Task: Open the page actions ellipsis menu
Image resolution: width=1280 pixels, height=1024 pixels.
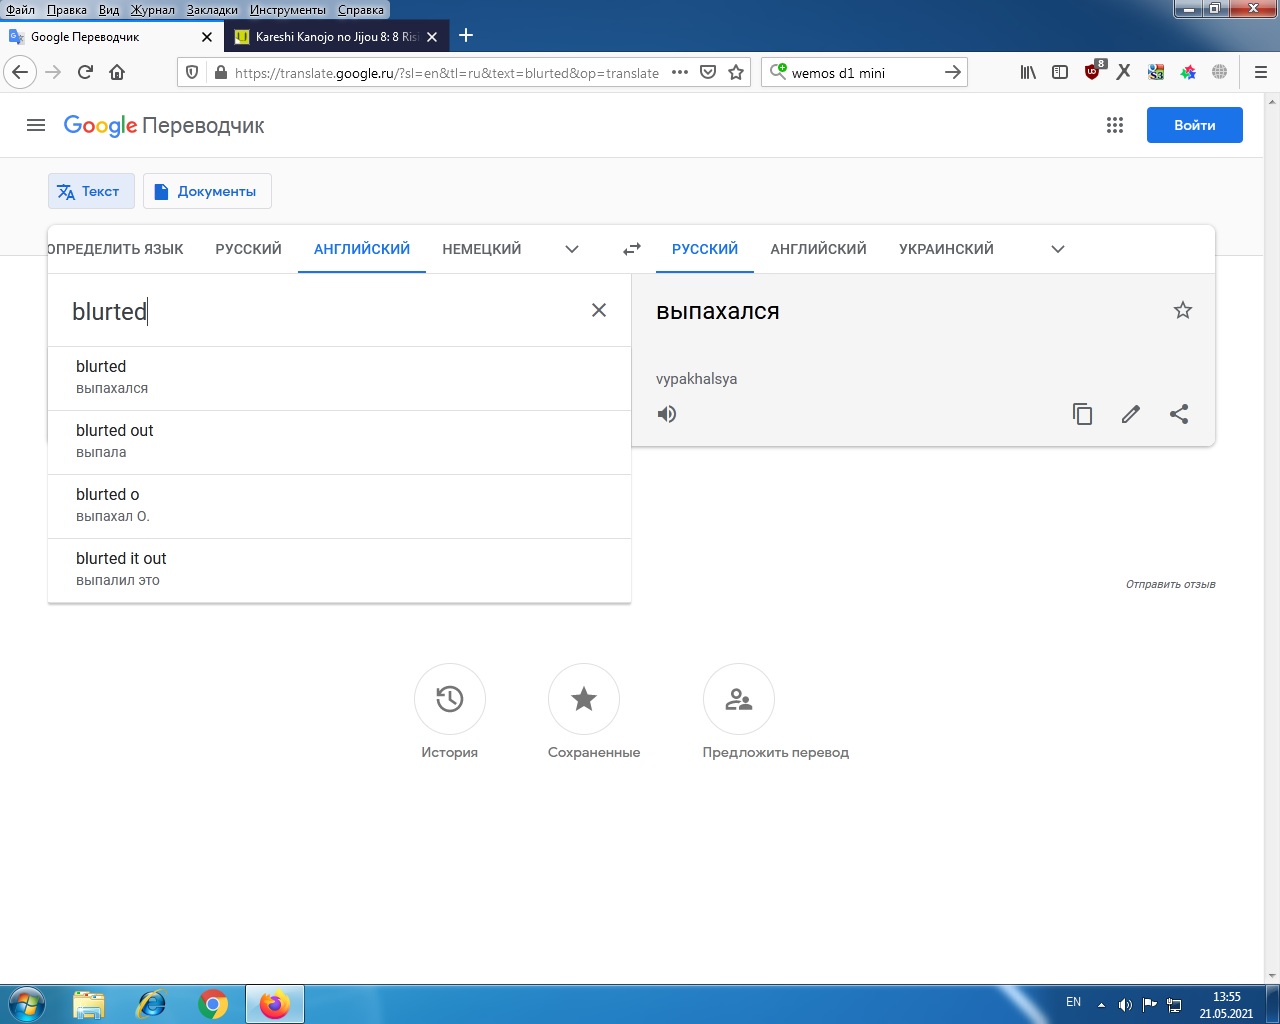Action: click(680, 72)
